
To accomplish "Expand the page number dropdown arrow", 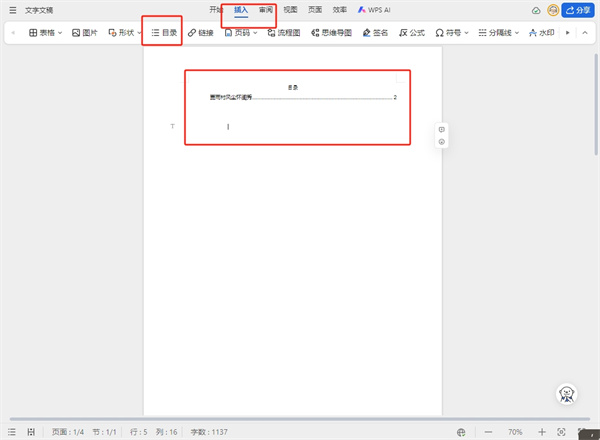I will pos(255,33).
